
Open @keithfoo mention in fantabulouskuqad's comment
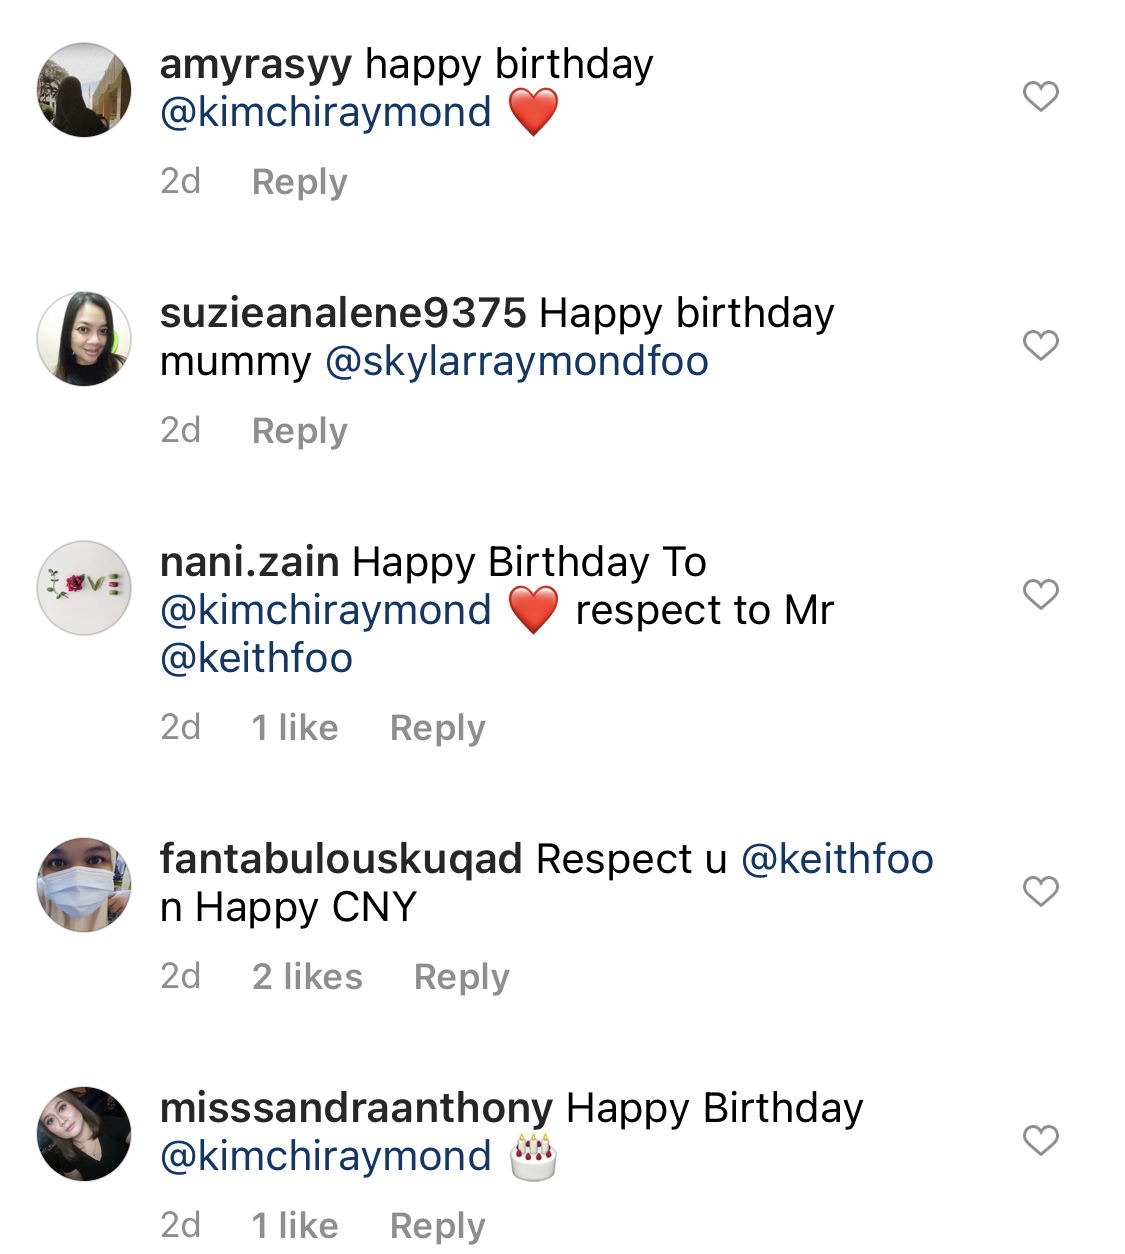tap(837, 859)
